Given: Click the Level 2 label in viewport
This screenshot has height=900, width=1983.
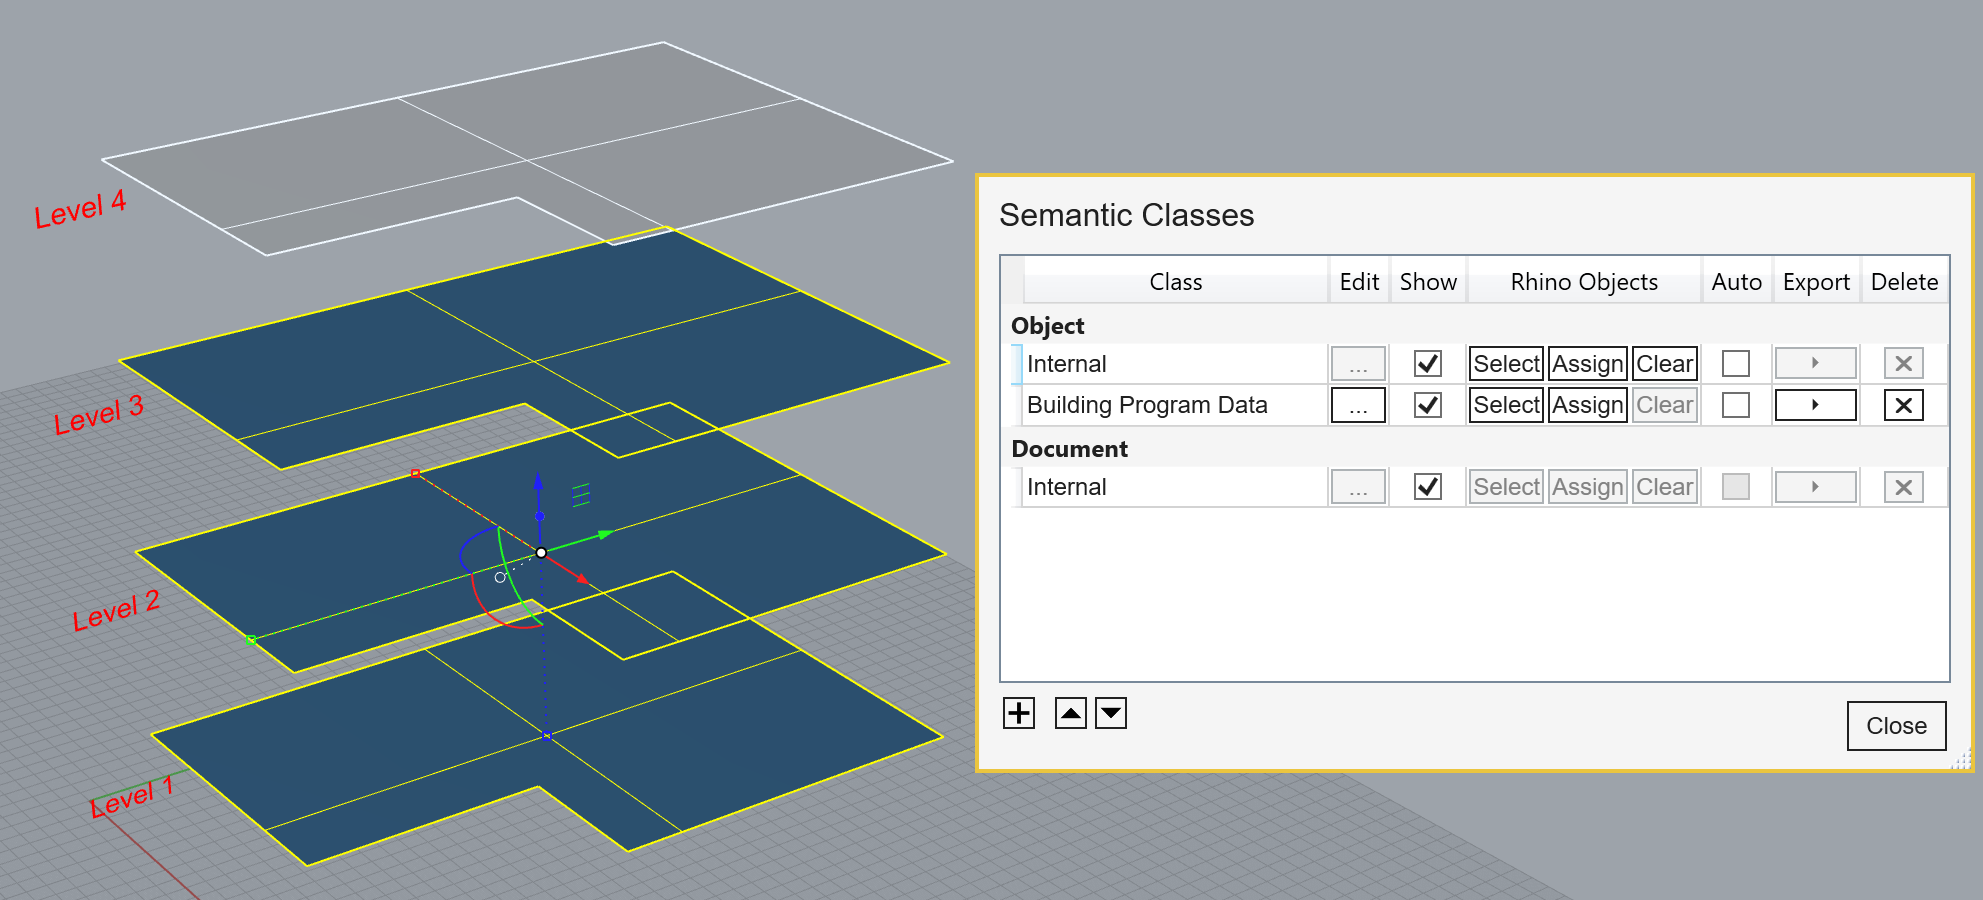Looking at the screenshot, I should 116,611.
